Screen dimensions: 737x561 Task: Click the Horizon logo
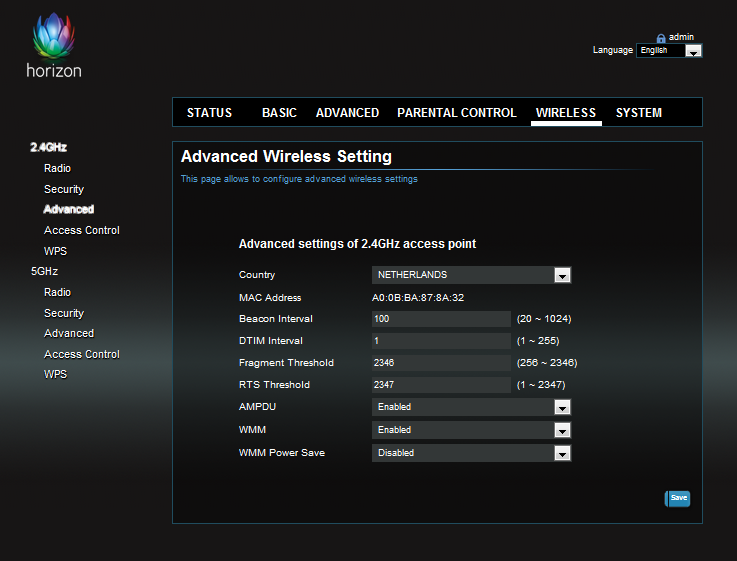[x=54, y=46]
